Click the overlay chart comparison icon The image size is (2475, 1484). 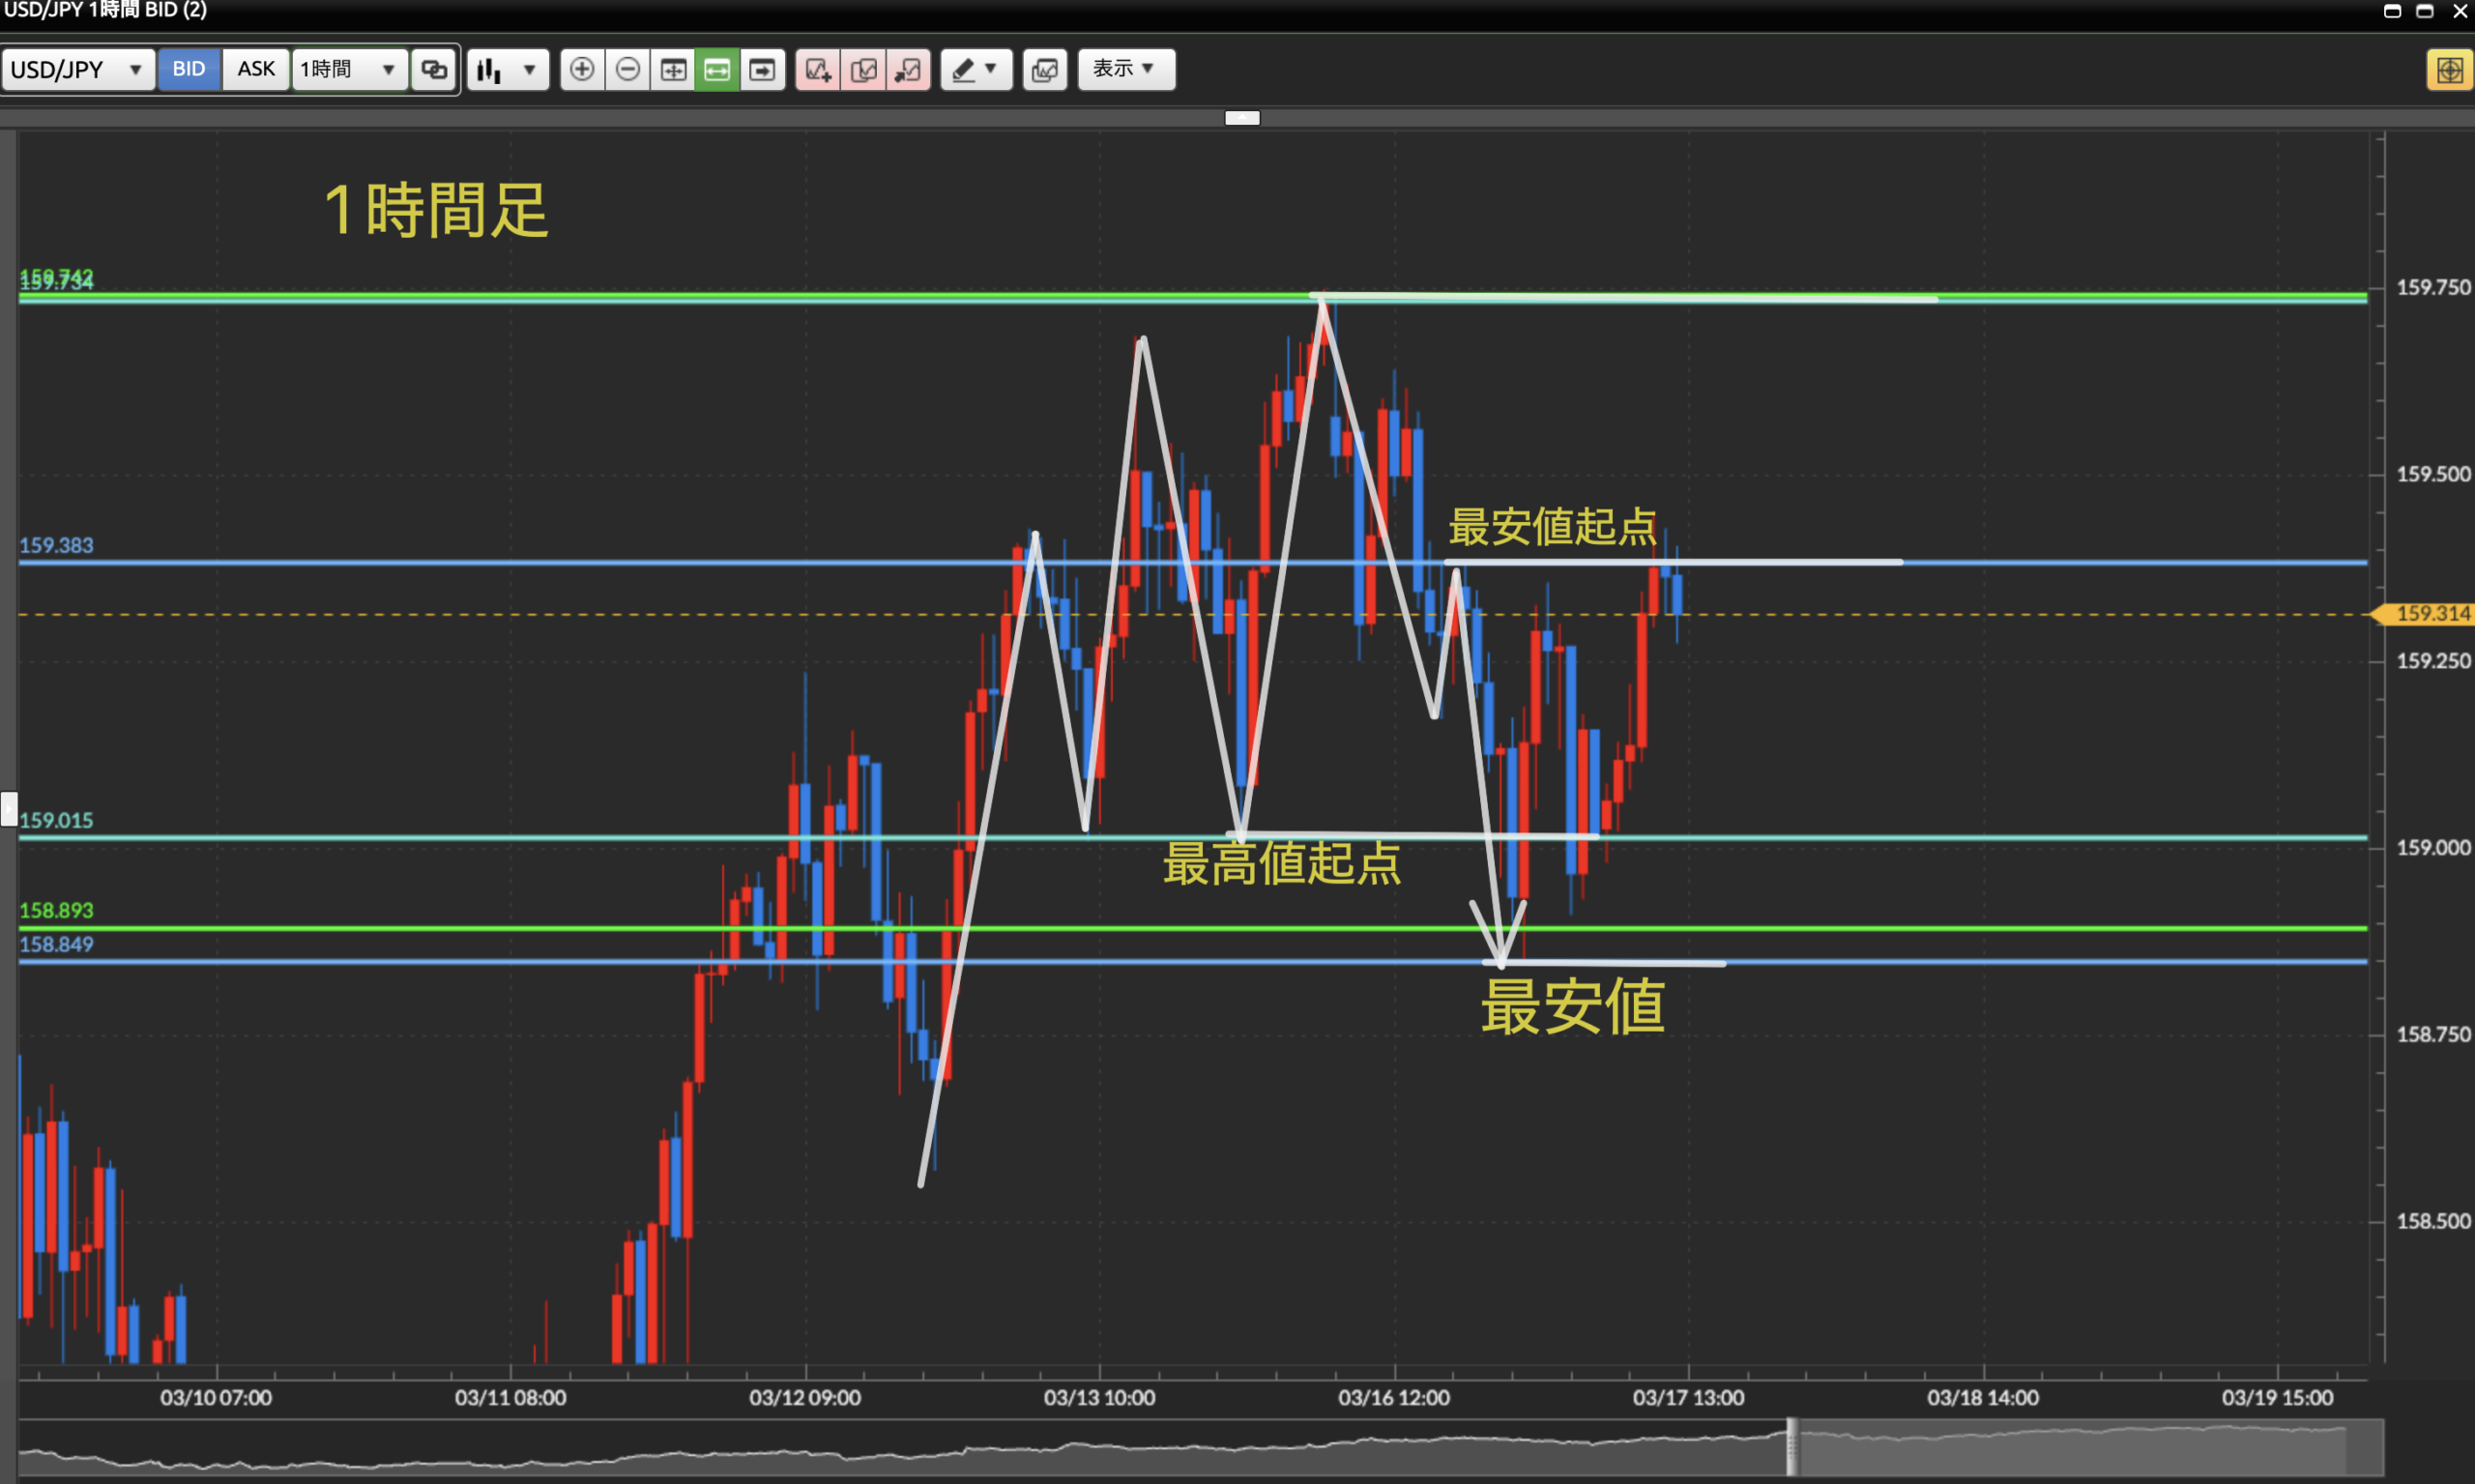point(1045,69)
